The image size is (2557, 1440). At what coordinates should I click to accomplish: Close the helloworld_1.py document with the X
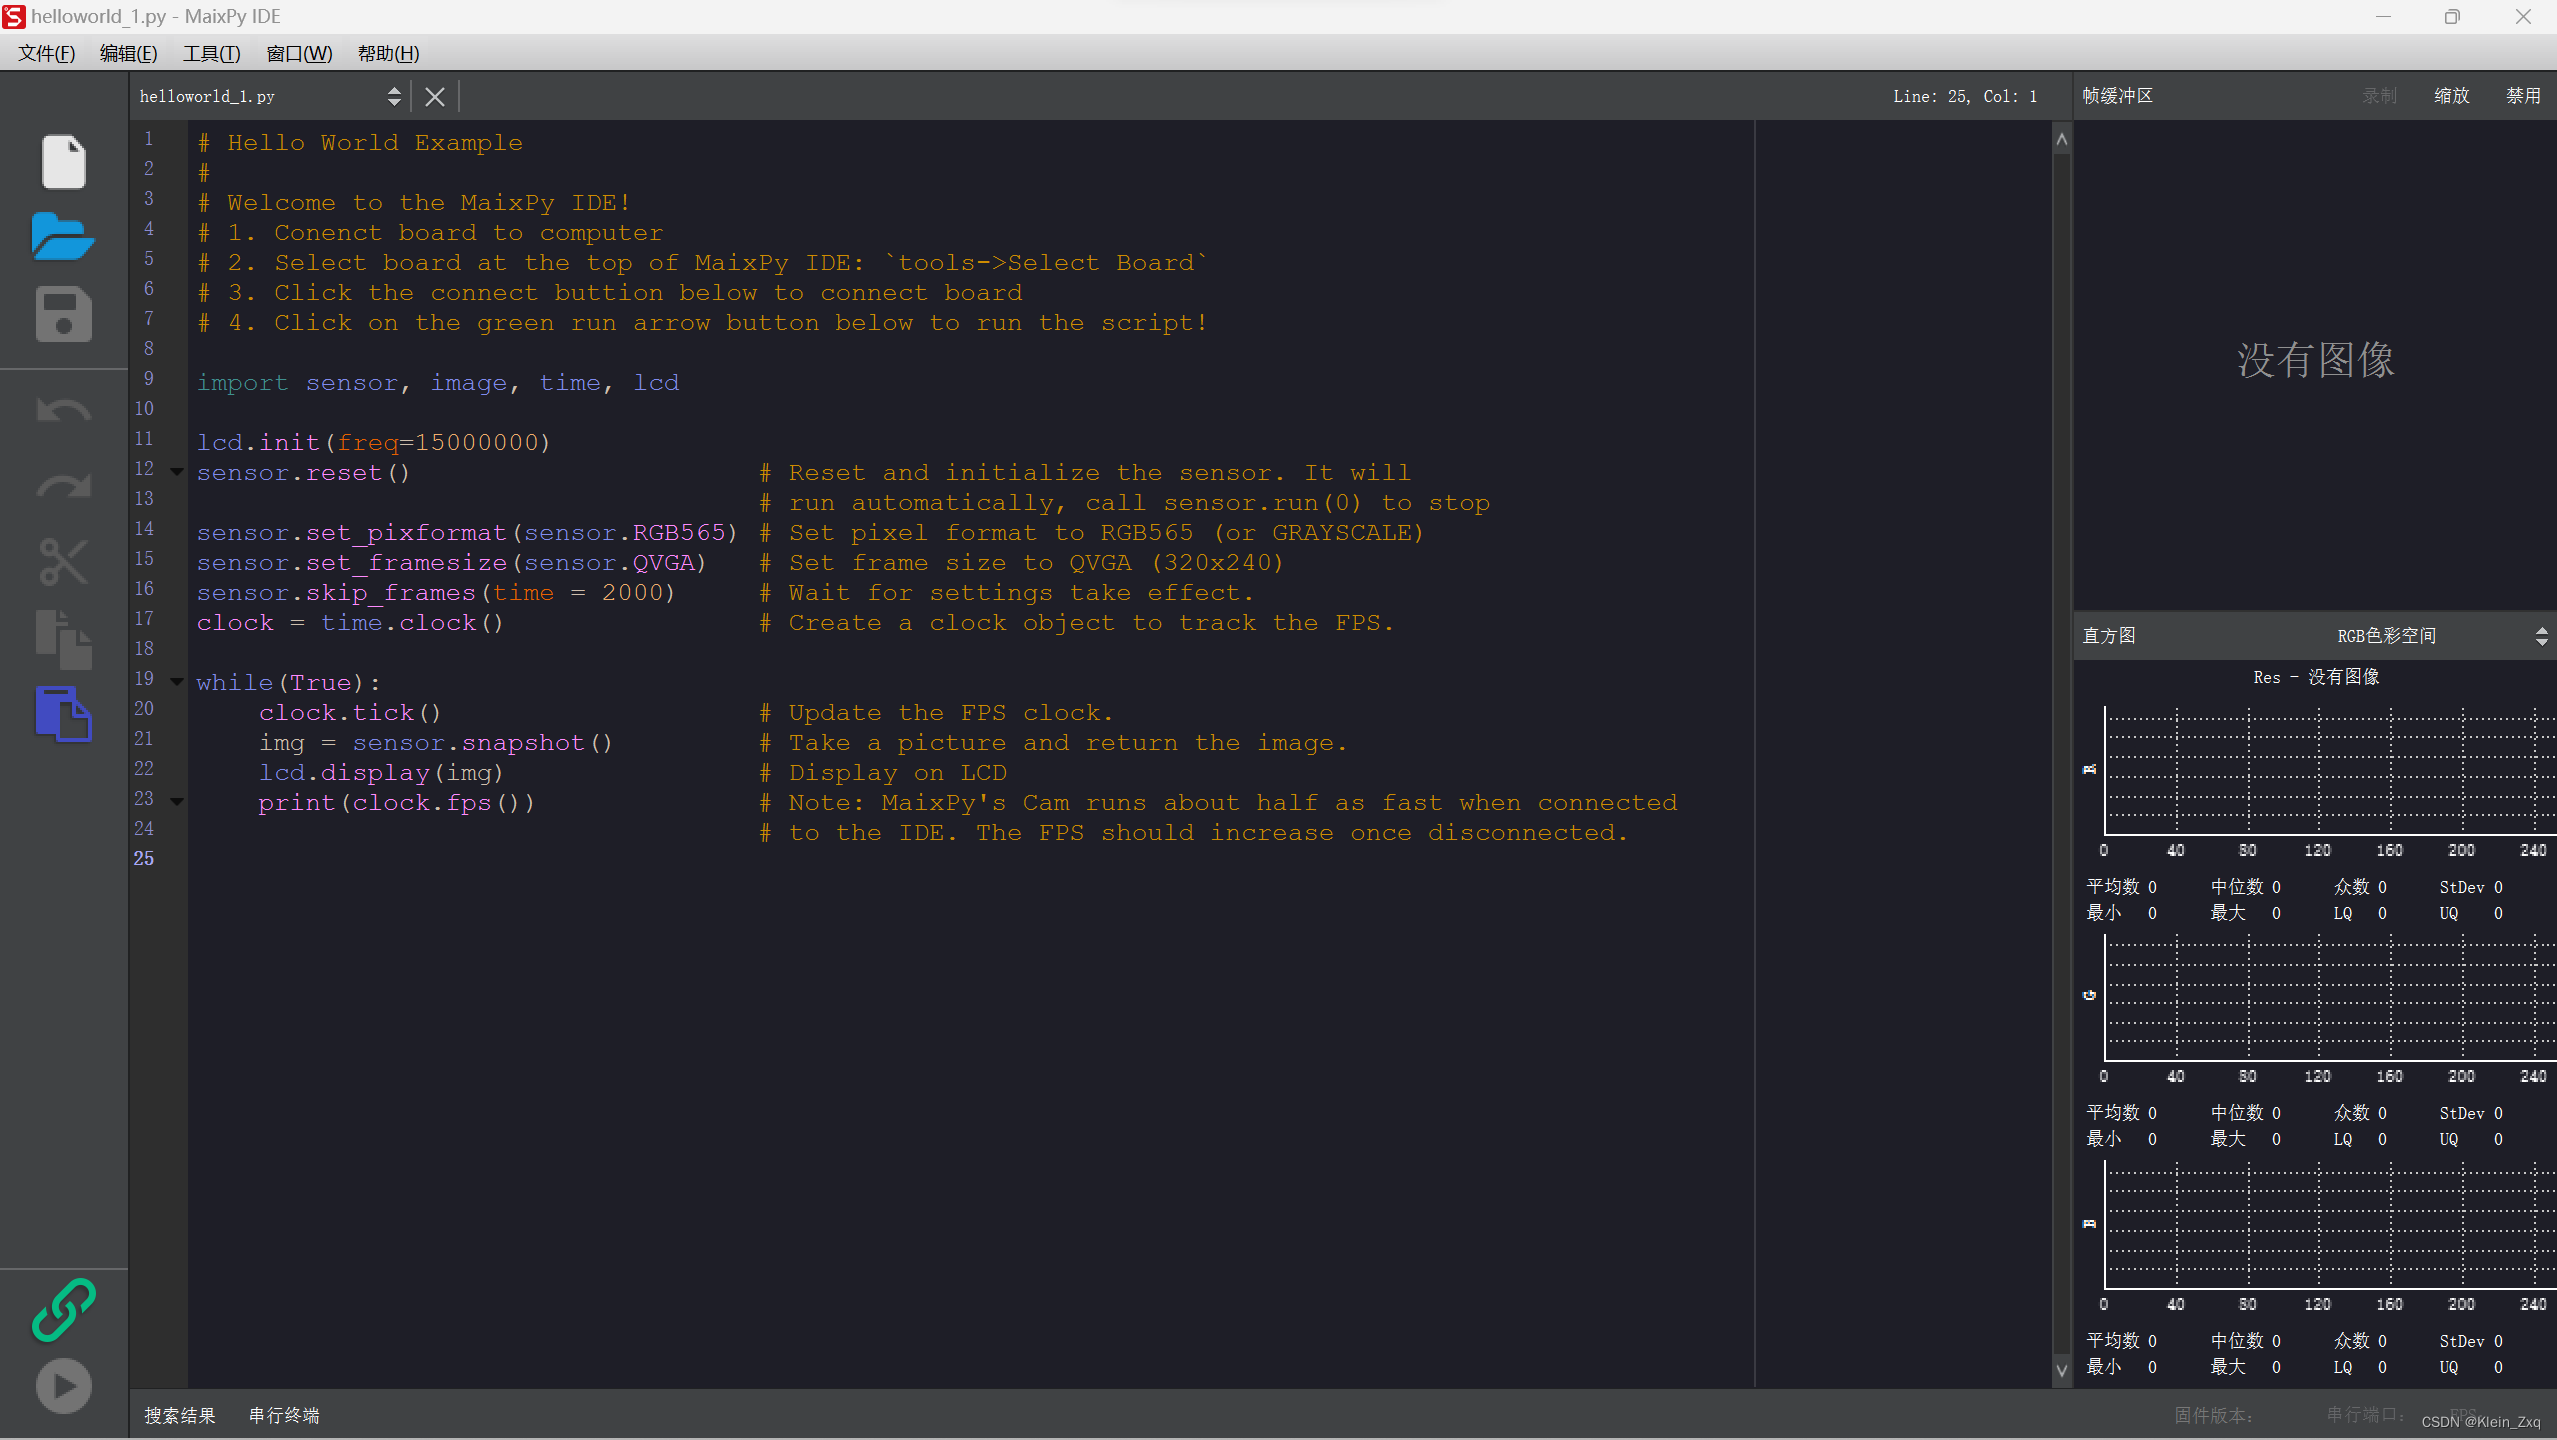point(435,96)
